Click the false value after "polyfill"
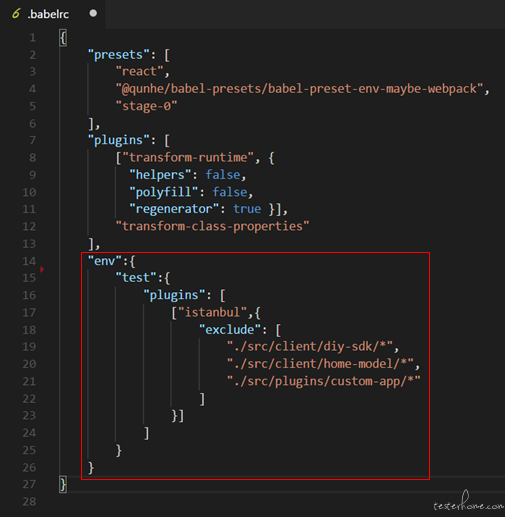 coord(230,192)
